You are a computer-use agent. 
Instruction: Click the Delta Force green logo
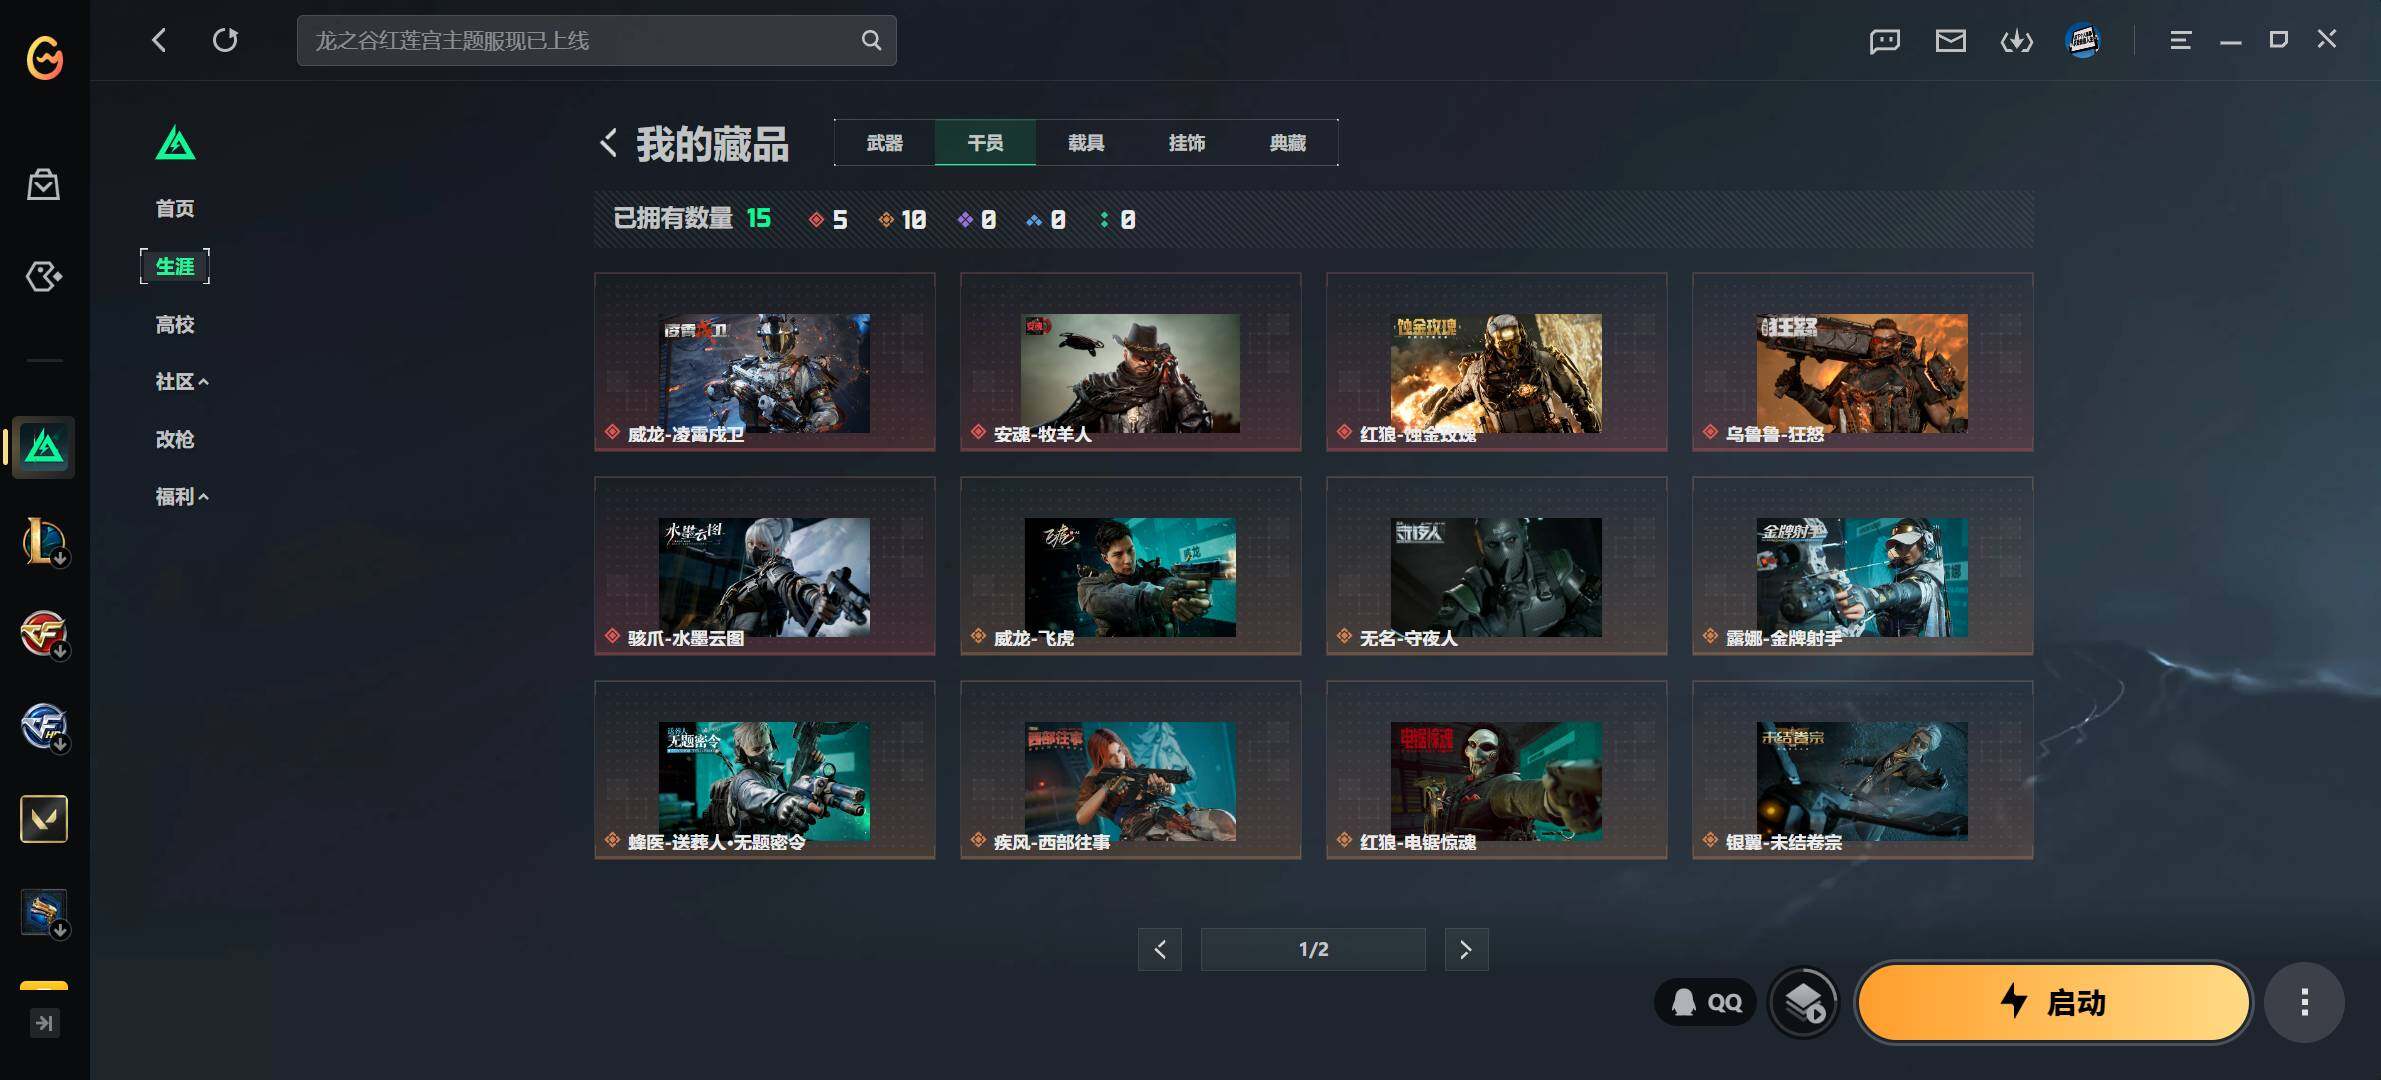pos(175,143)
